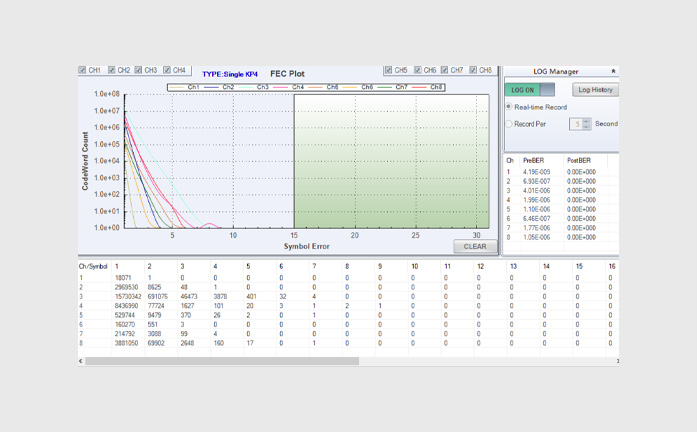Select the PreBER value 6.93E-007

pos(537,181)
